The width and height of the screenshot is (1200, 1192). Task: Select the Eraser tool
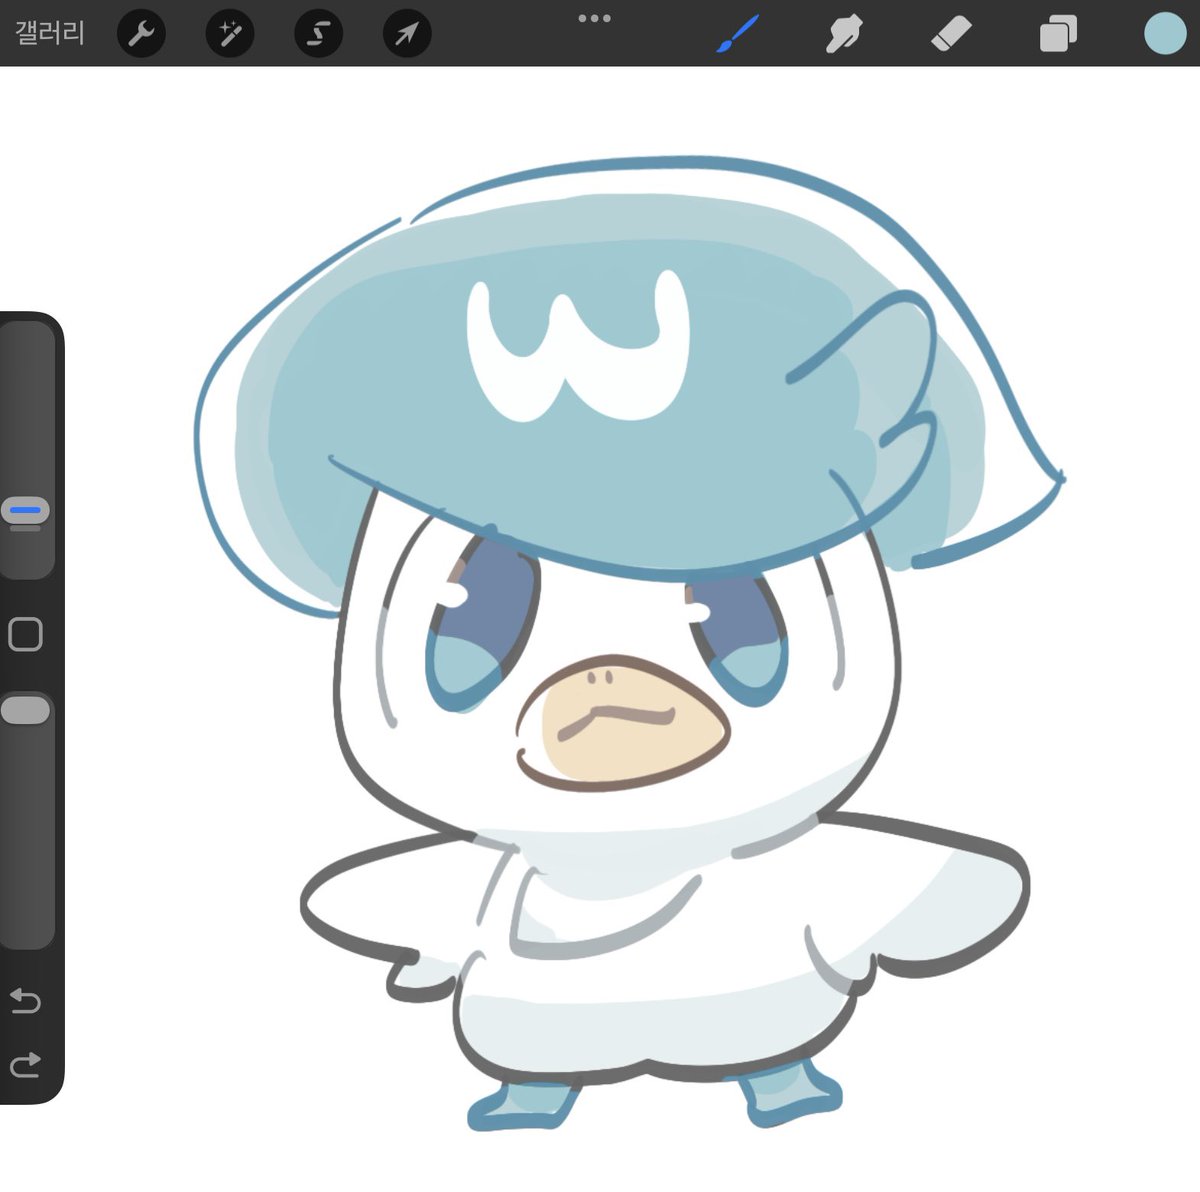coord(951,34)
